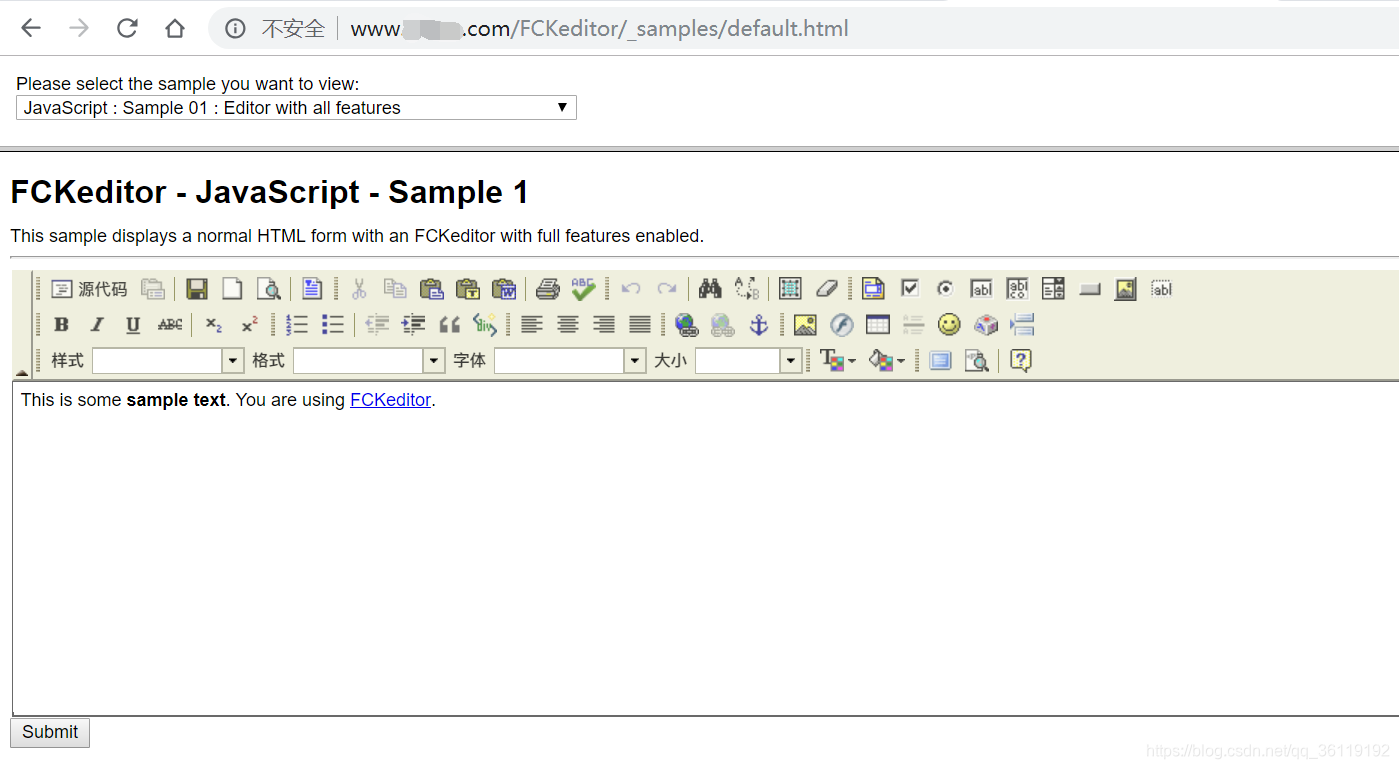
Task: Insert a Selection Field form icon
Action: 1053,289
